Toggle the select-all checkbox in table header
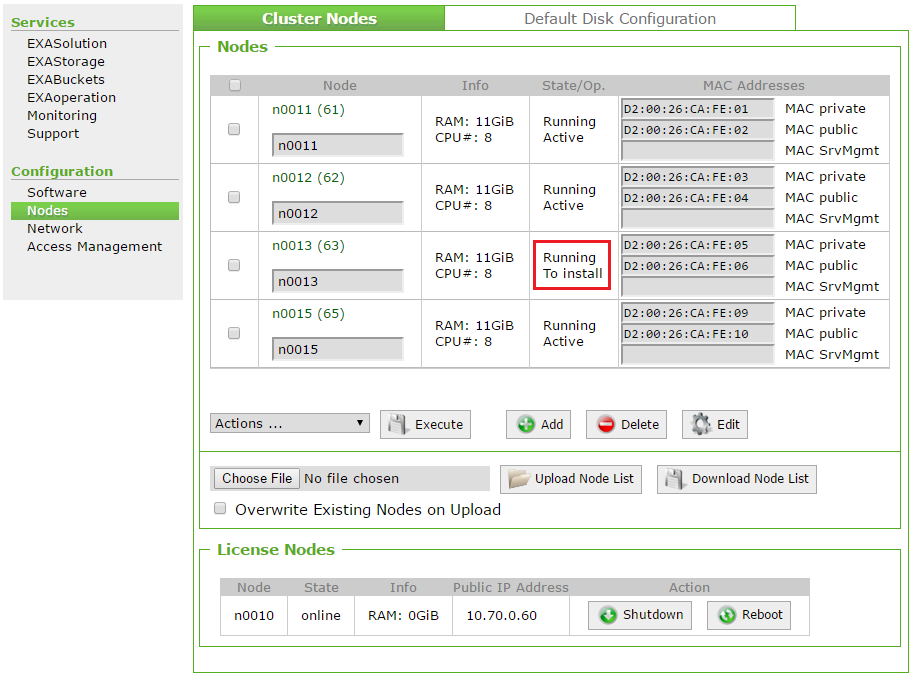 click(x=235, y=85)
